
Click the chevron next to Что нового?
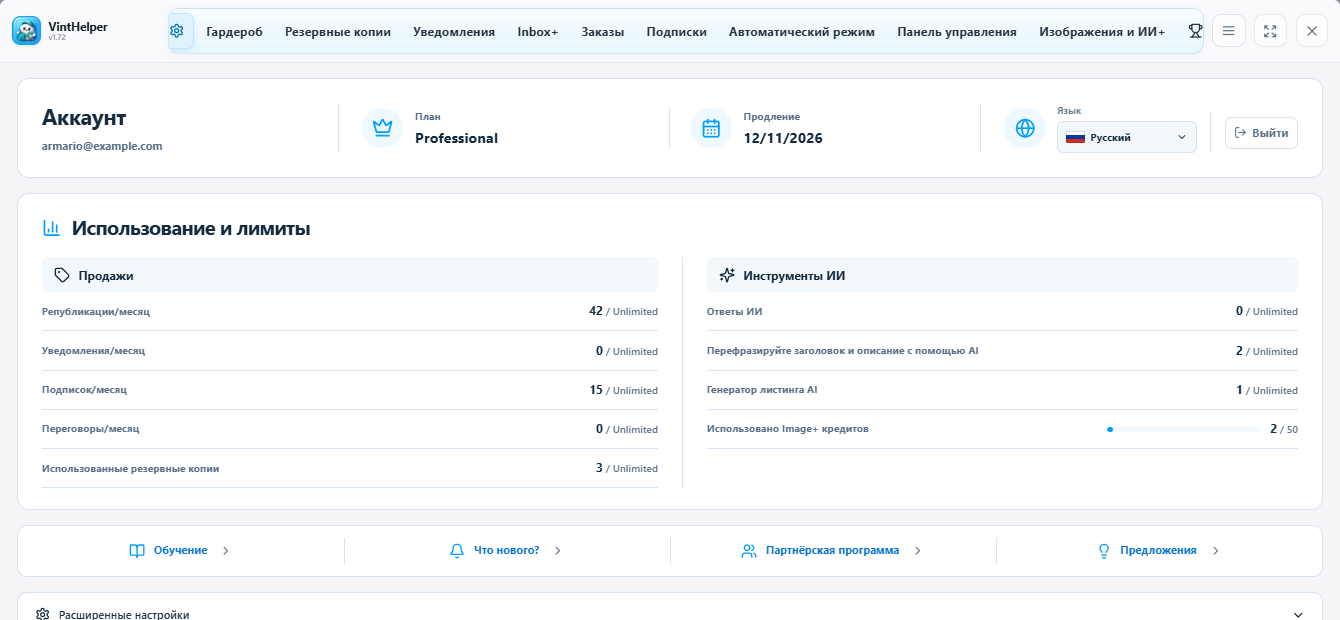557,550
